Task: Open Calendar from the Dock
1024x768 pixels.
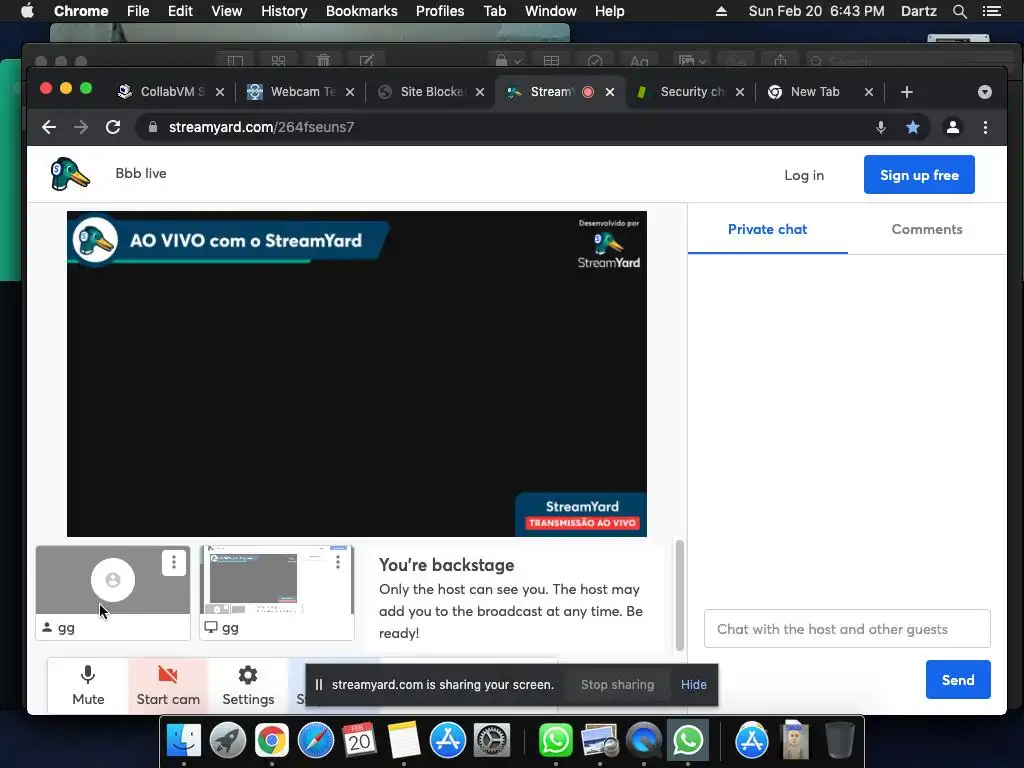Action: click(359, 741)
